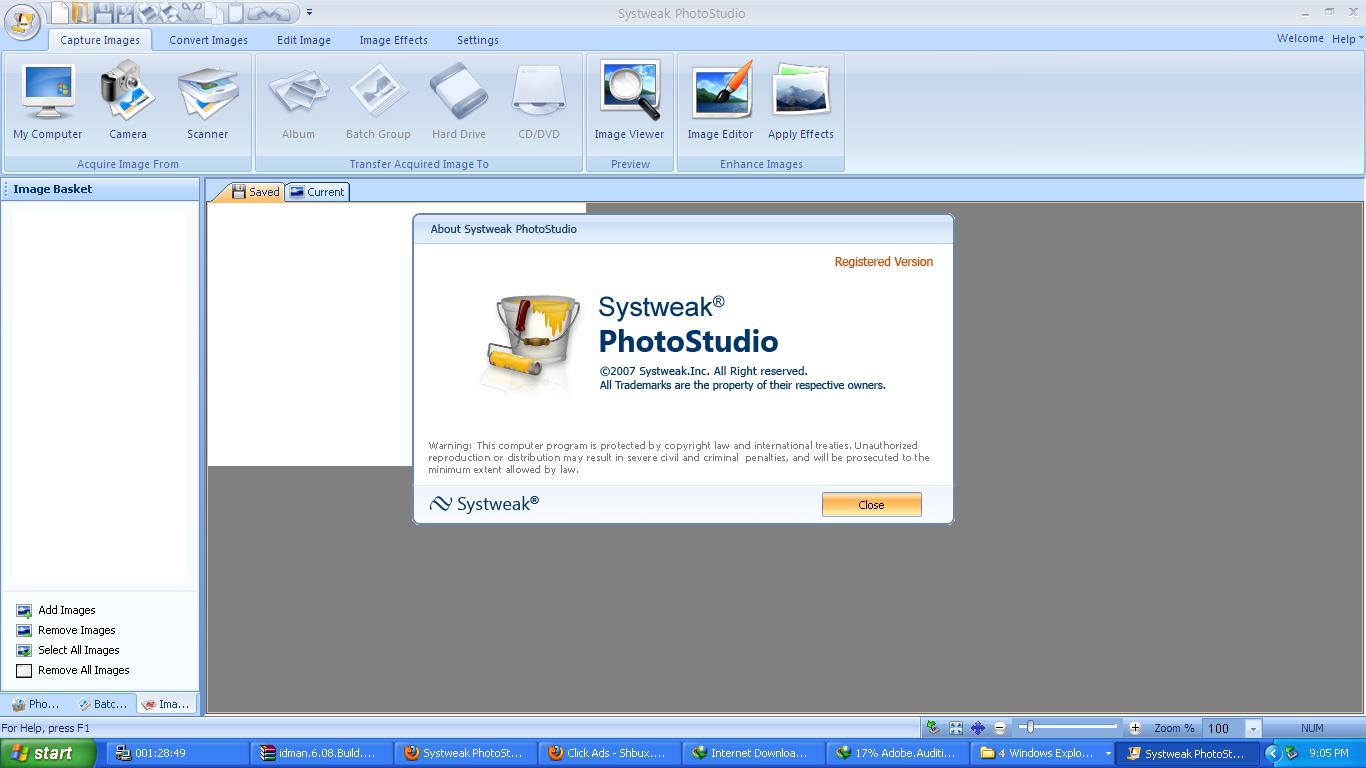Switch to the Batc... bottom panel tab

click(x=103, y=704)
